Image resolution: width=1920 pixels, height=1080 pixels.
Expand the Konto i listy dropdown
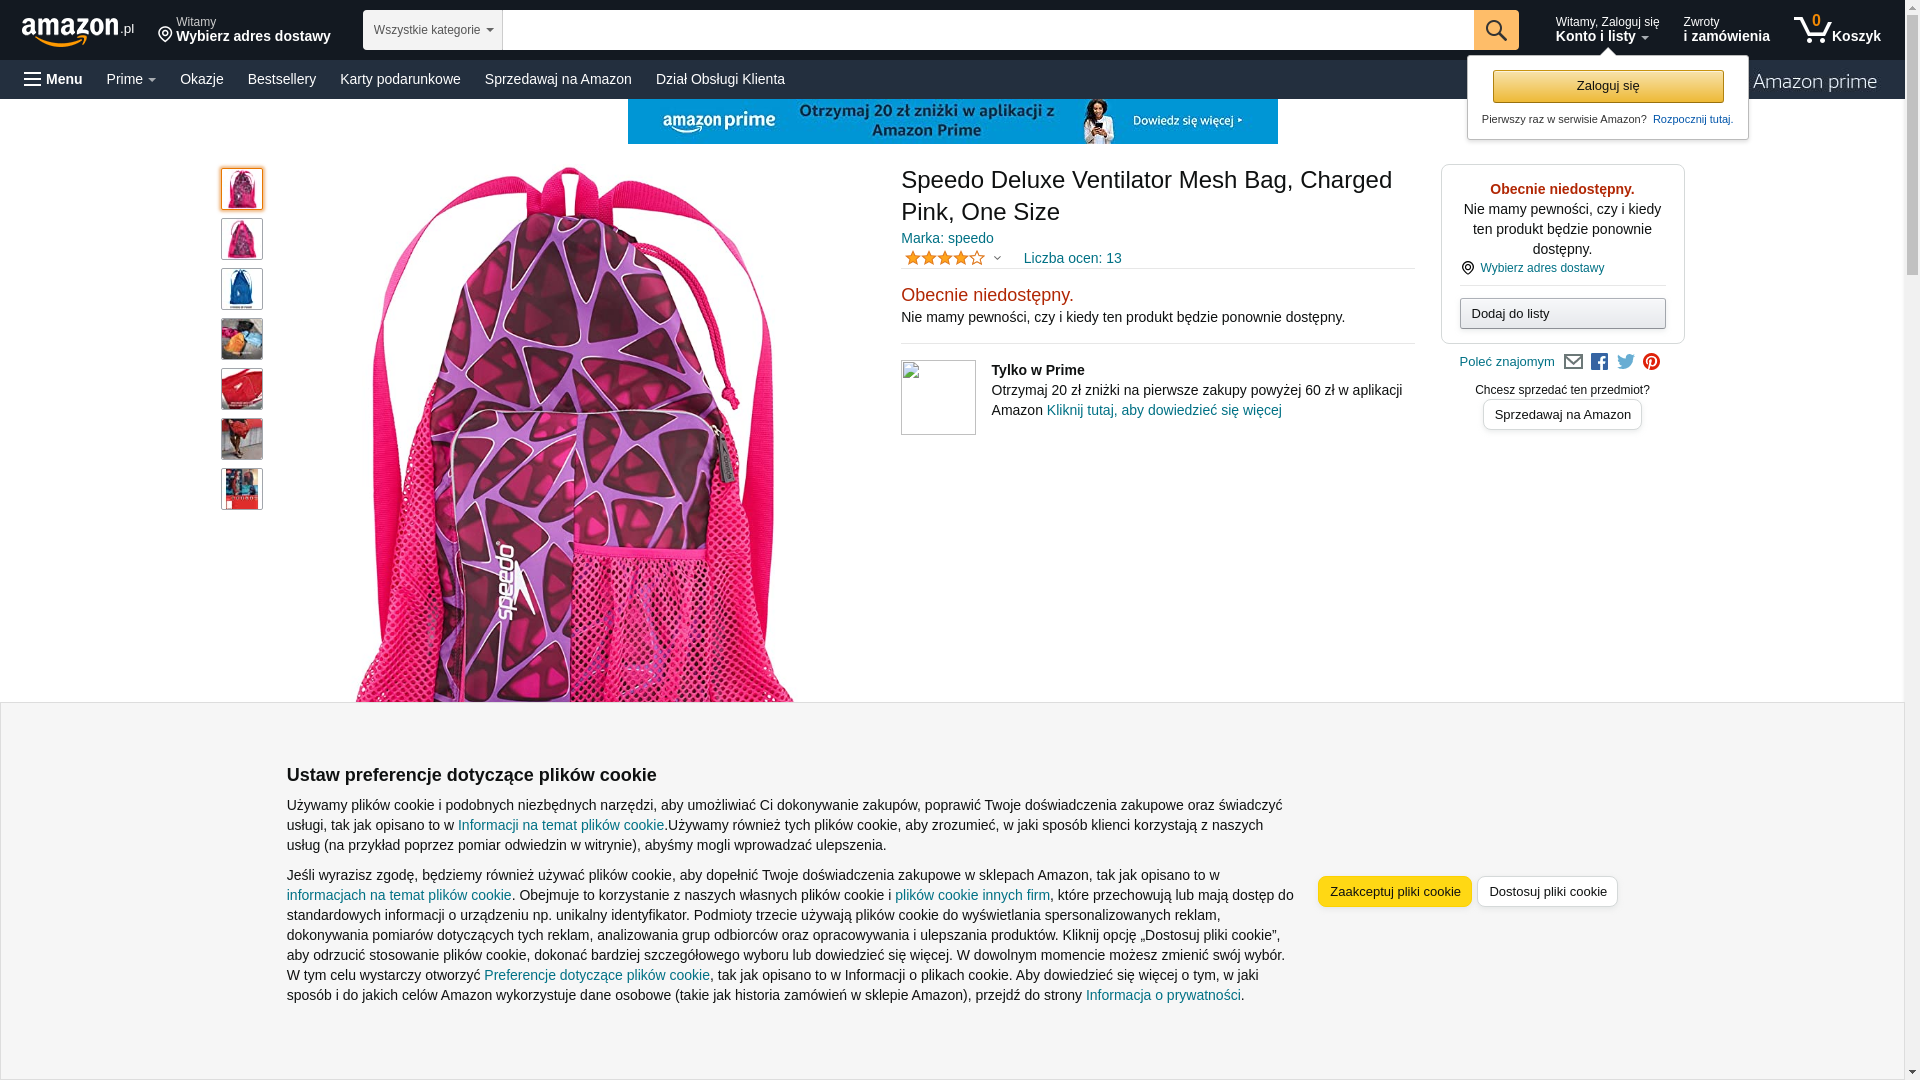pos(1606,30)
